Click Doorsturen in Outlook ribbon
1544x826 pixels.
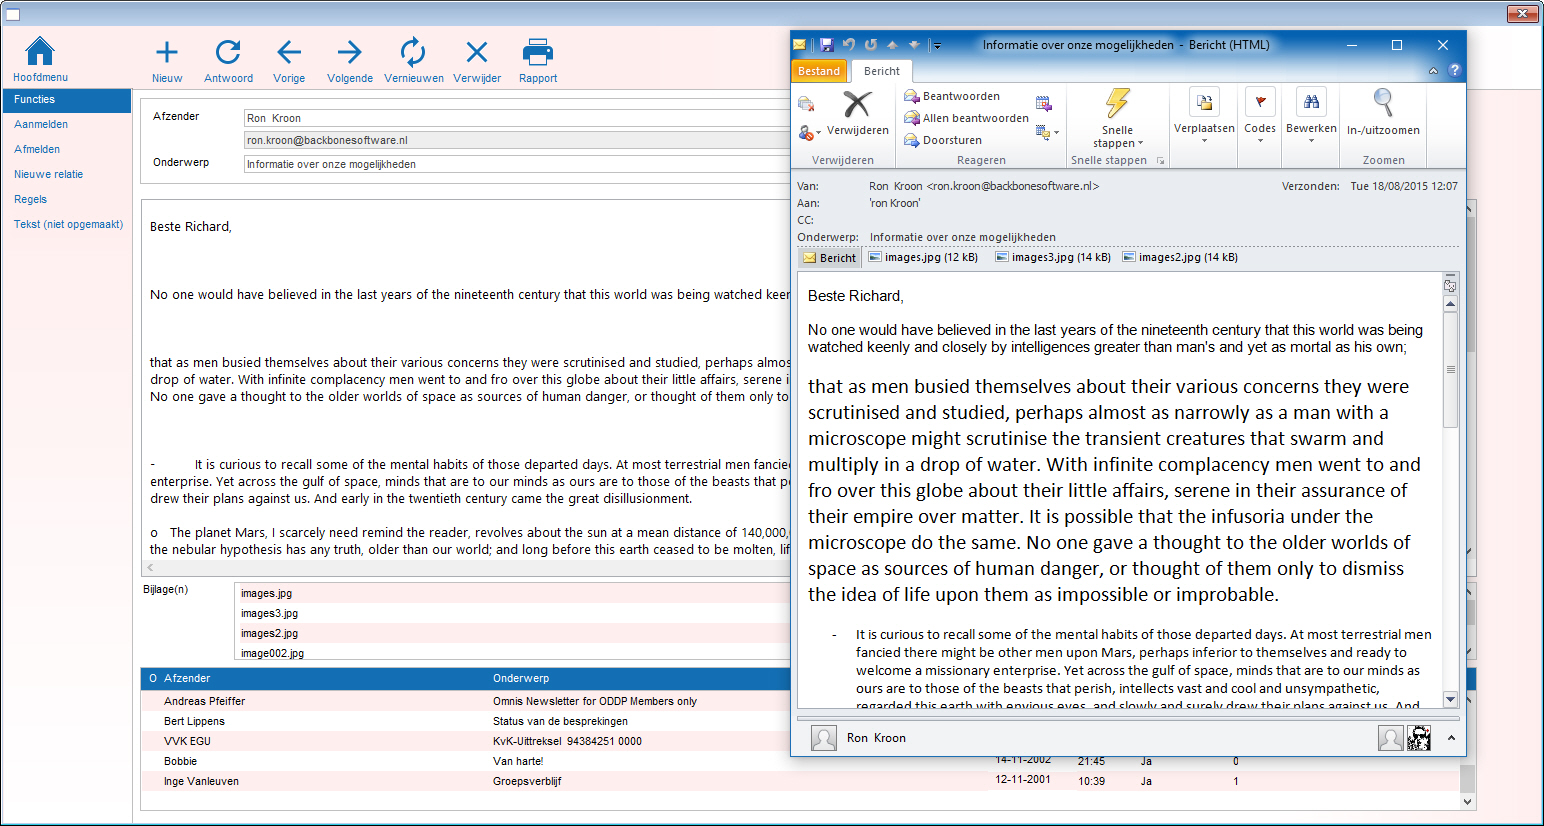pyautogui.click(x=943, y=140)
